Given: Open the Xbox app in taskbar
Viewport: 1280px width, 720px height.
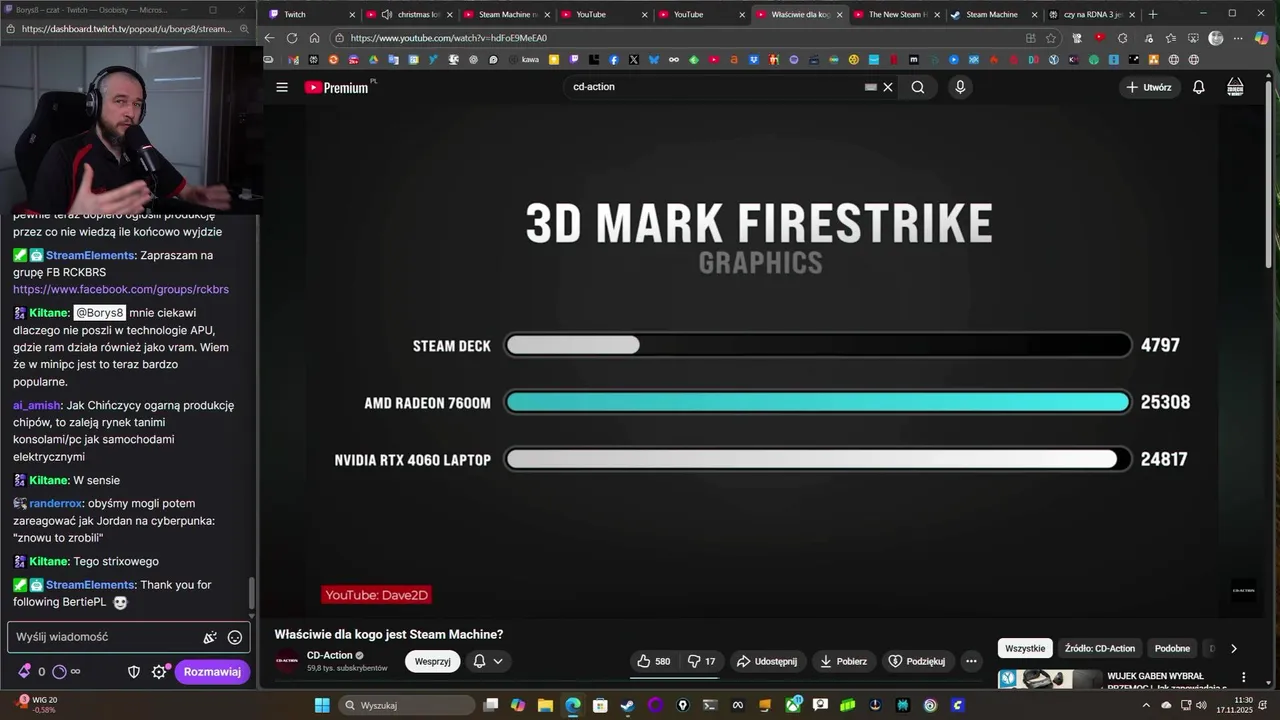Looking at the screenshot, I should (x=793, y=705).
